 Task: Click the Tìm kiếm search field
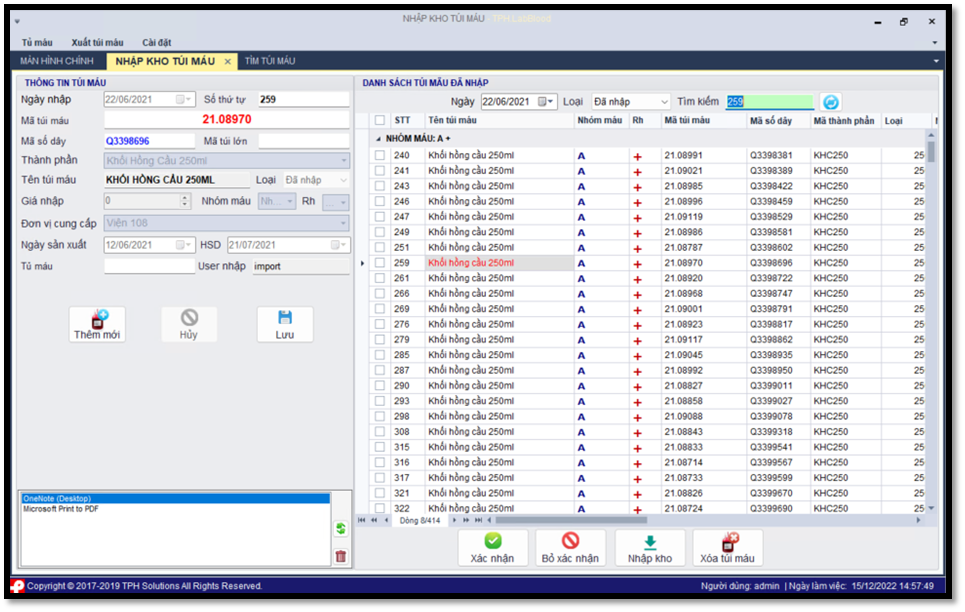coord(768,102)
